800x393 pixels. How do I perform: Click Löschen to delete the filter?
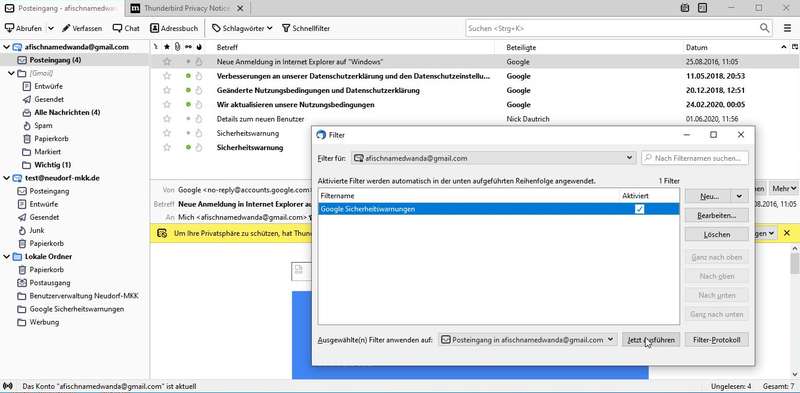[717, 235]
